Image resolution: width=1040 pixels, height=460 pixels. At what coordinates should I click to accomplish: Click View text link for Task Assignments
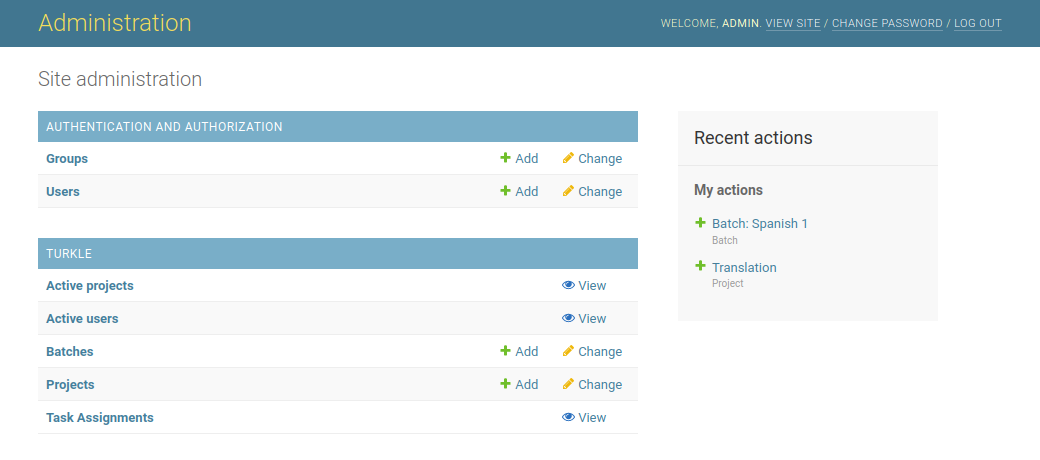pyautogui.click(x=592, y=418)
